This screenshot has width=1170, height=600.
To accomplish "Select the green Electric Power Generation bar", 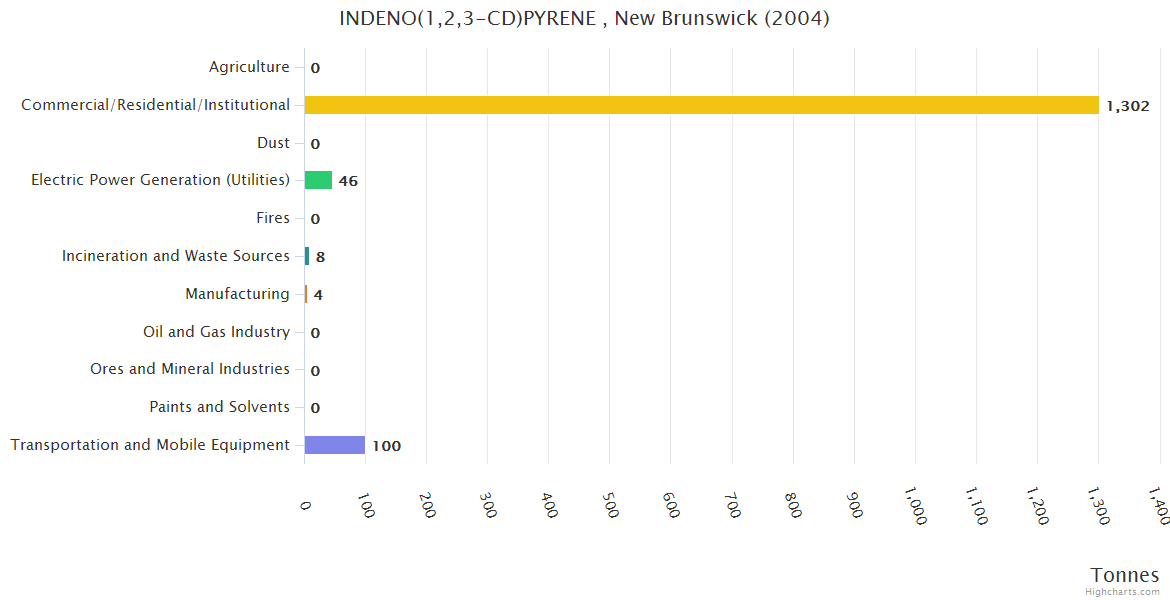I will click(x=319, y=180).
